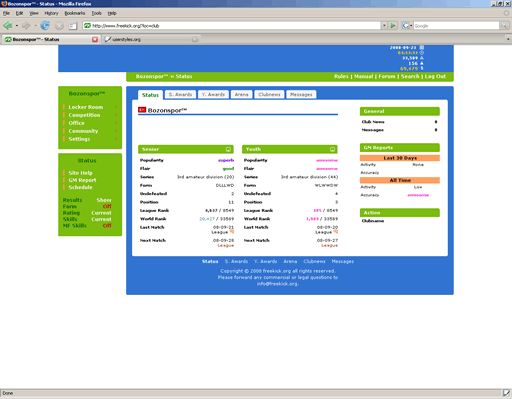Click into the Google search box
The width and height of the screenshot is (512, 399).
(456, 25)
